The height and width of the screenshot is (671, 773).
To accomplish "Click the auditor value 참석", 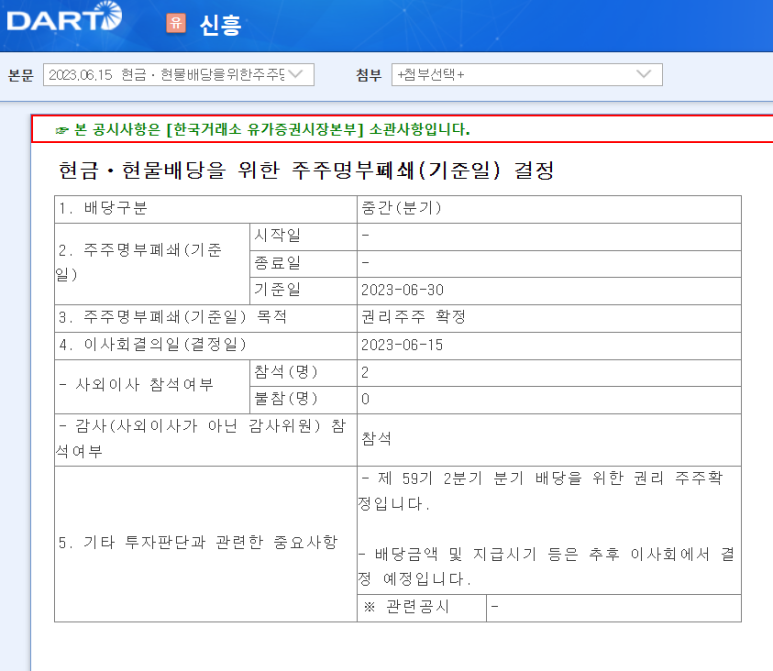I will click(x=377, y=439).
